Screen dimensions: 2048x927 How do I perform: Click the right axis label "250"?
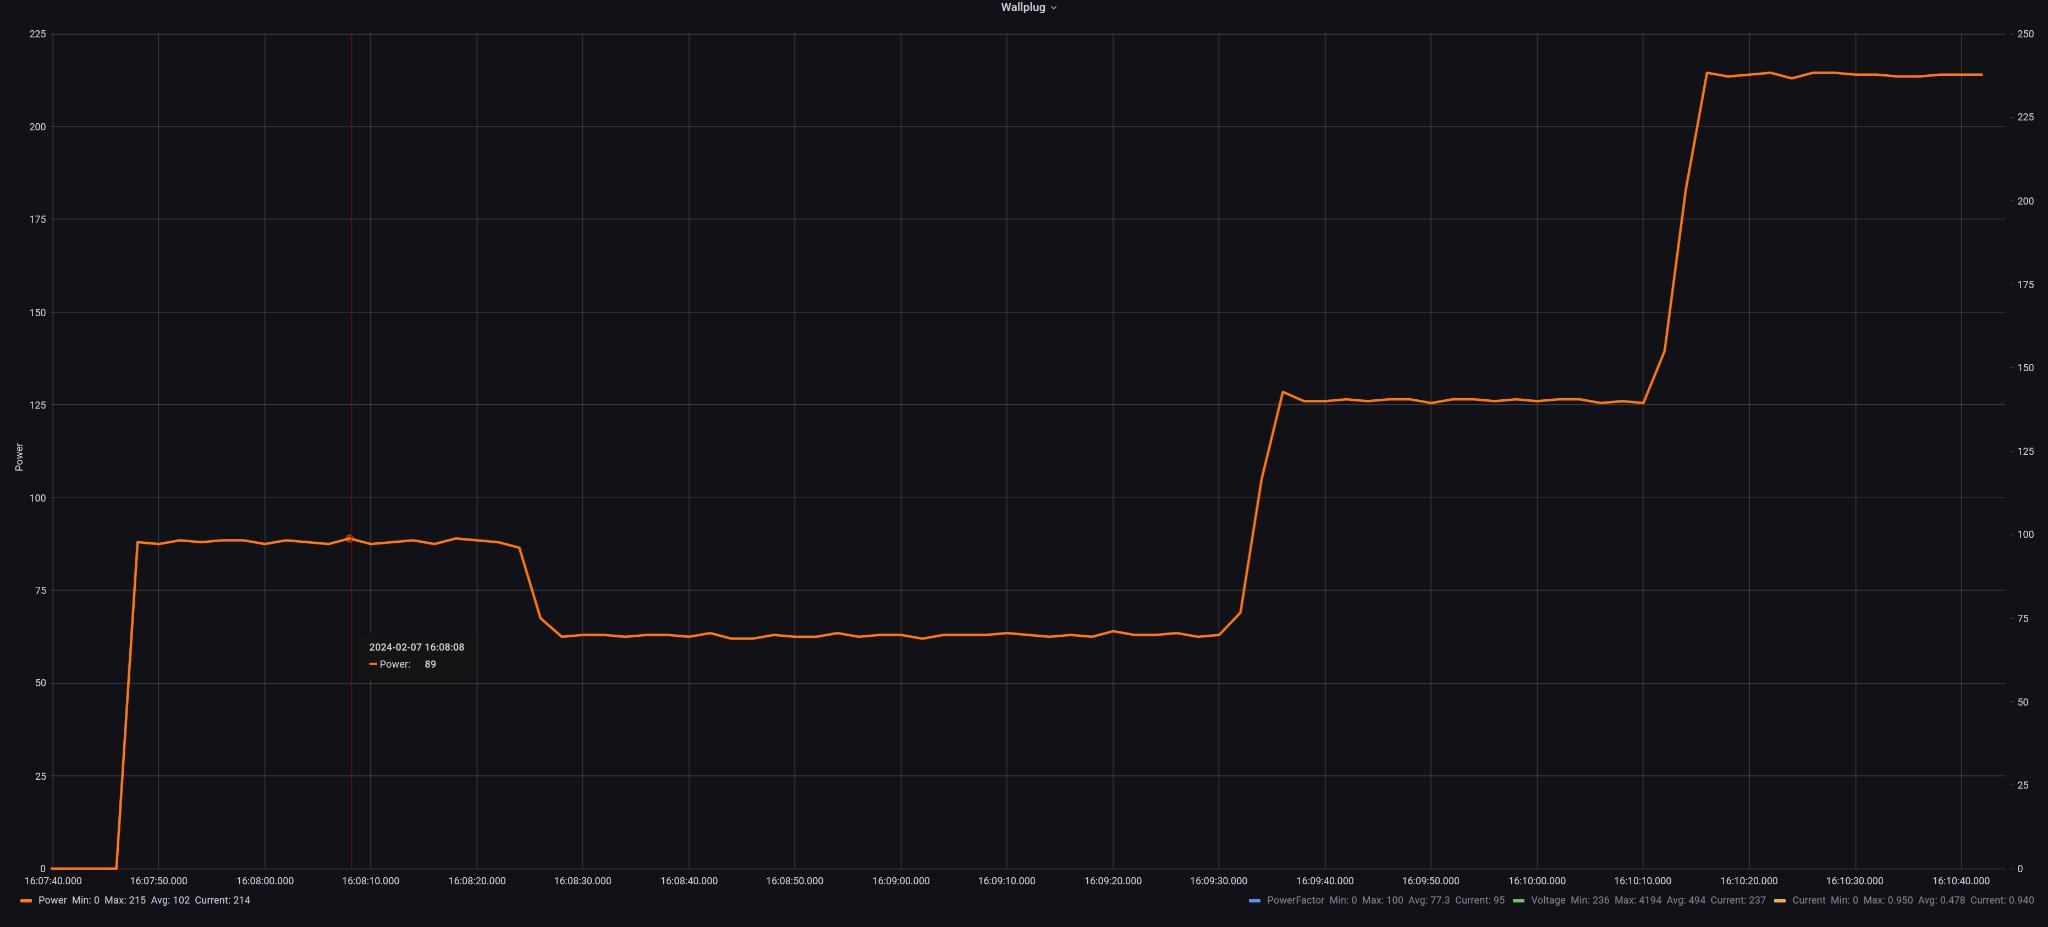tap(2025, 34)
